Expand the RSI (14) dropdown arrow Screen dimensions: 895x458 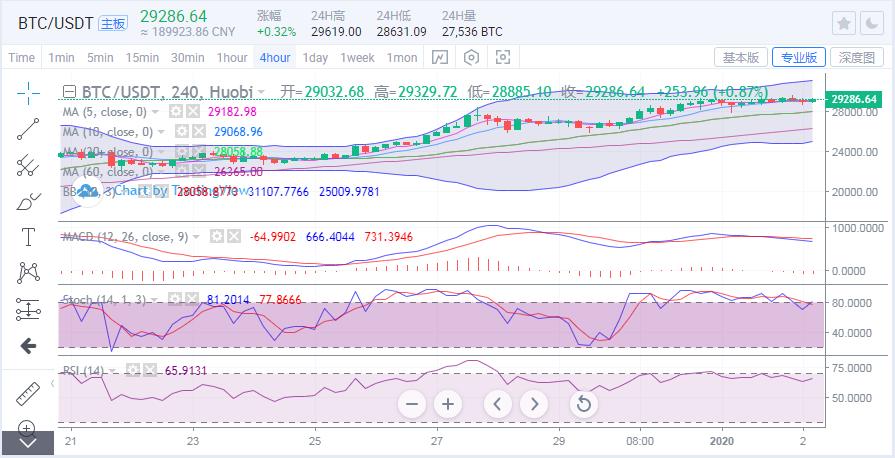tap(112, 371)
